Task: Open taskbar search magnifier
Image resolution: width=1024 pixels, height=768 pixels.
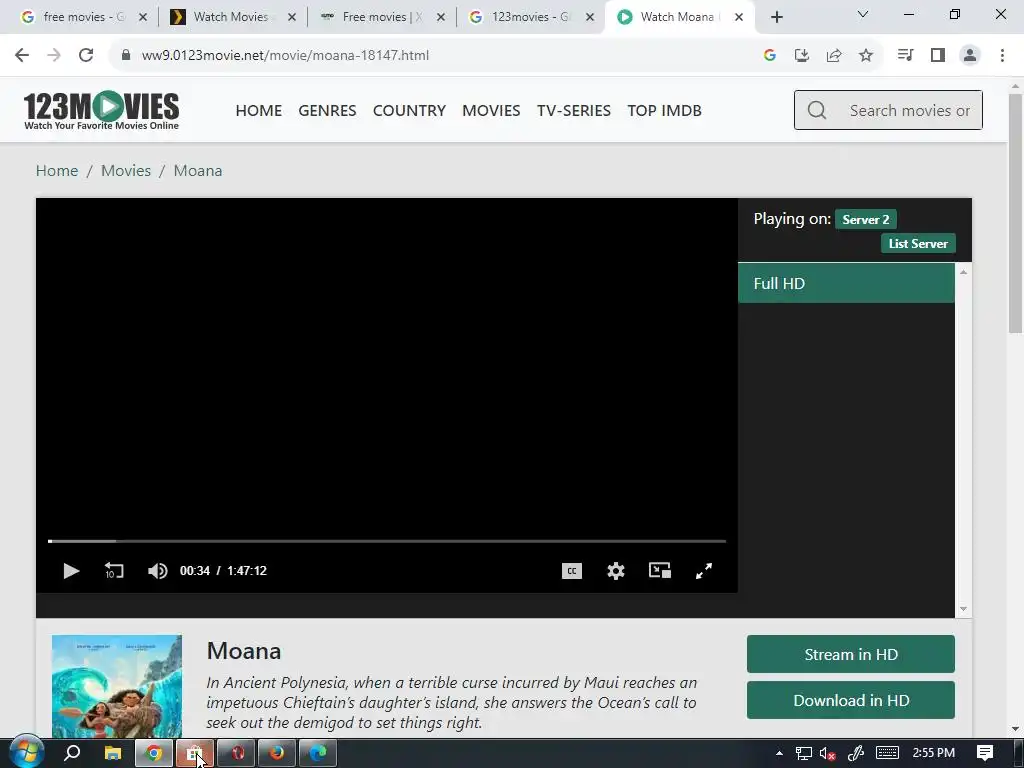Action: coord(72,753)
